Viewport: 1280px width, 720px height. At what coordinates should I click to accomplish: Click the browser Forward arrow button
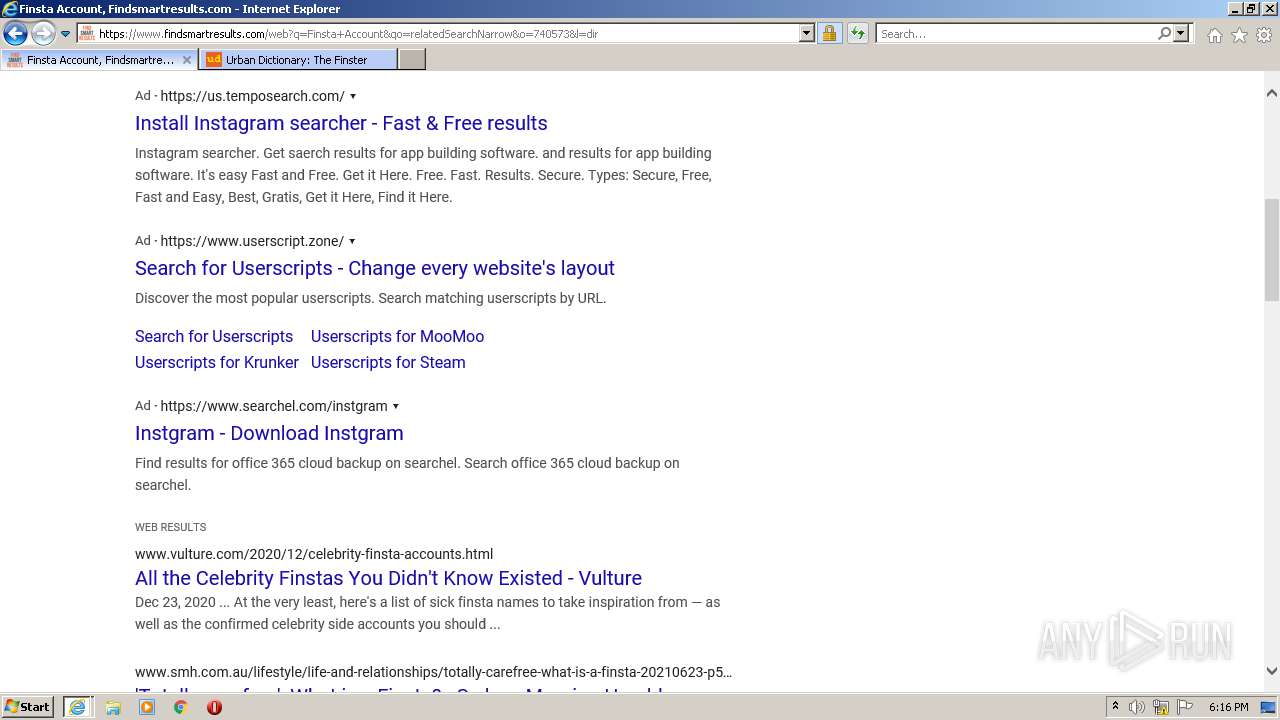point(42,34)
